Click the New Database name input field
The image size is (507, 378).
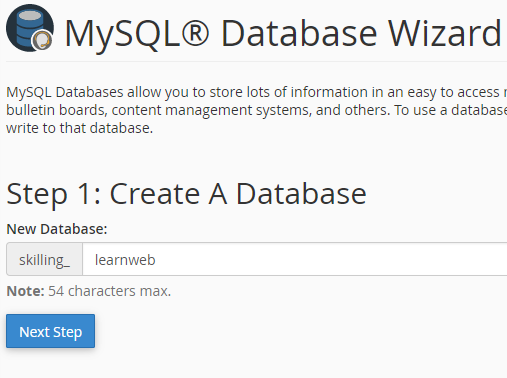point(295,259)
